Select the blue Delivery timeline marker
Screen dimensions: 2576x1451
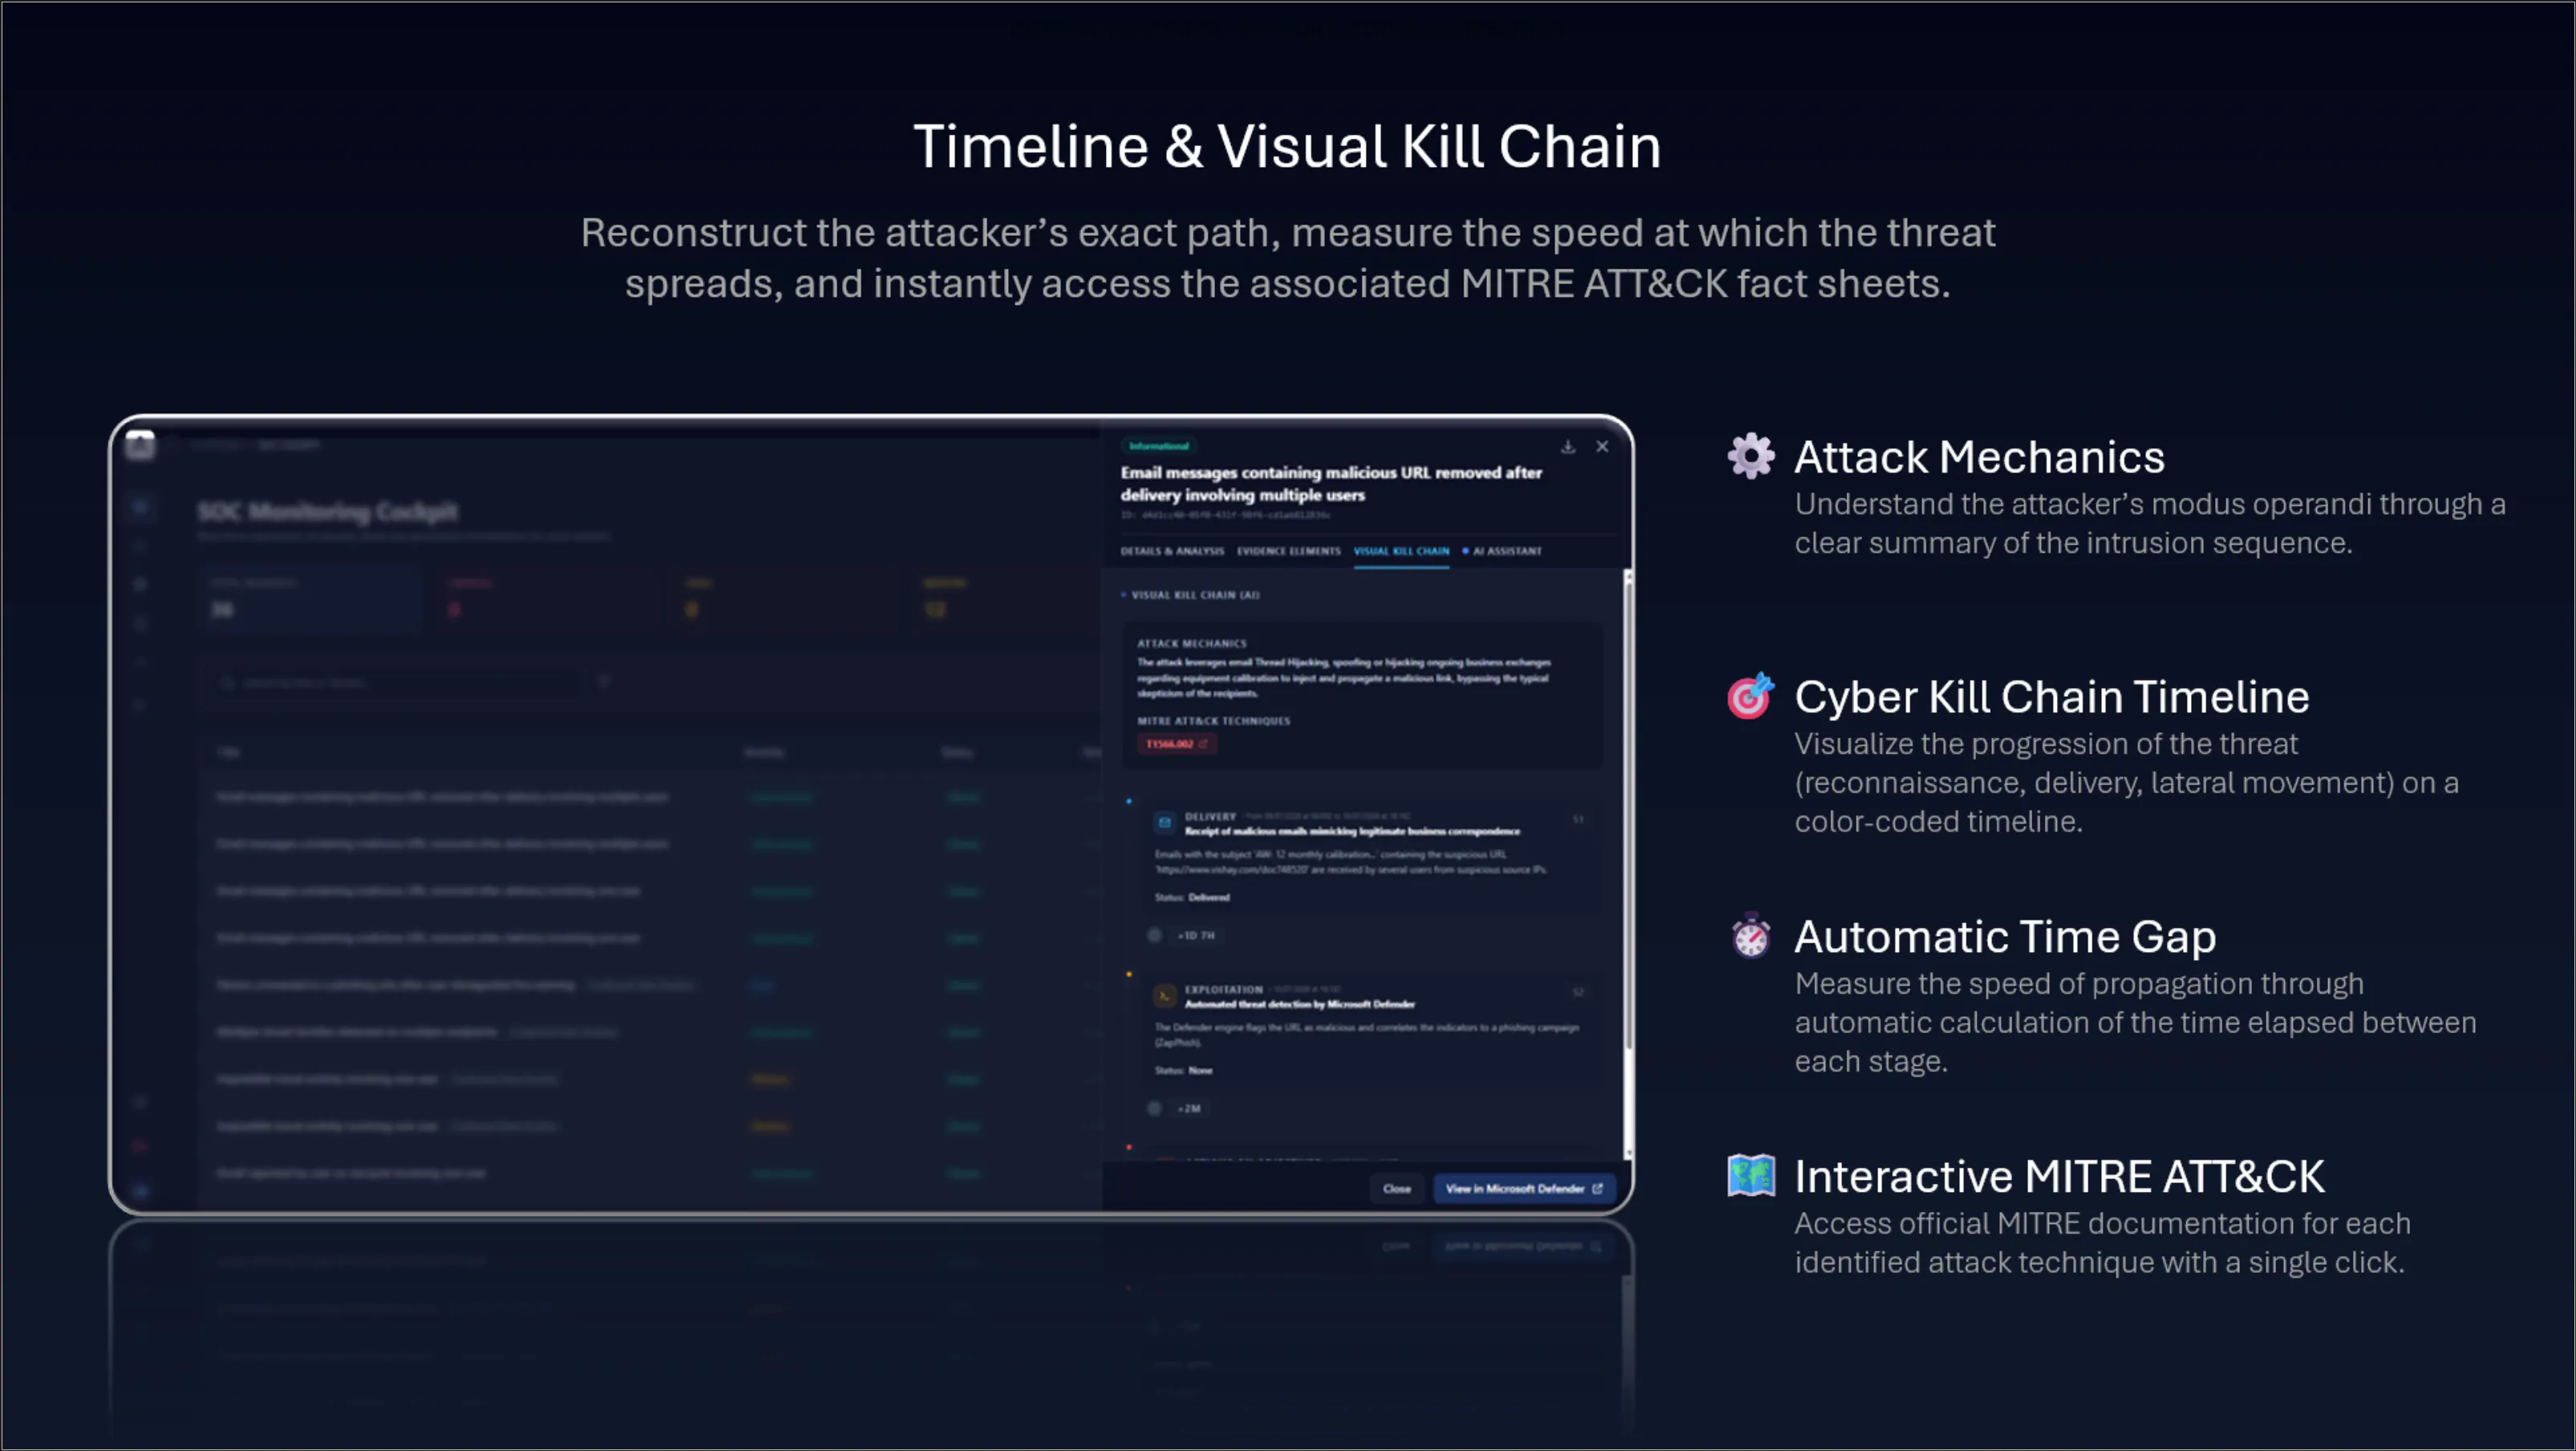click(1129, 801)
